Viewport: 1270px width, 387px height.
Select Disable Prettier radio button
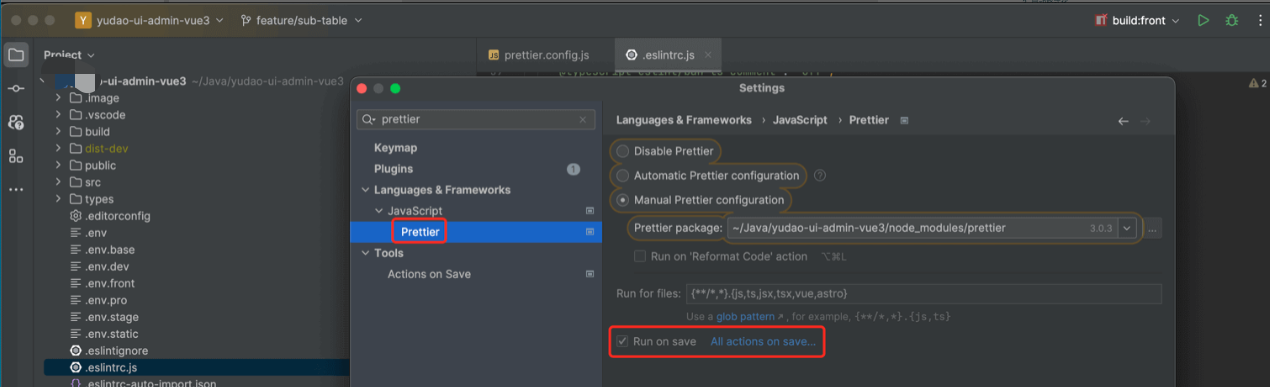[x=623, y=151]
